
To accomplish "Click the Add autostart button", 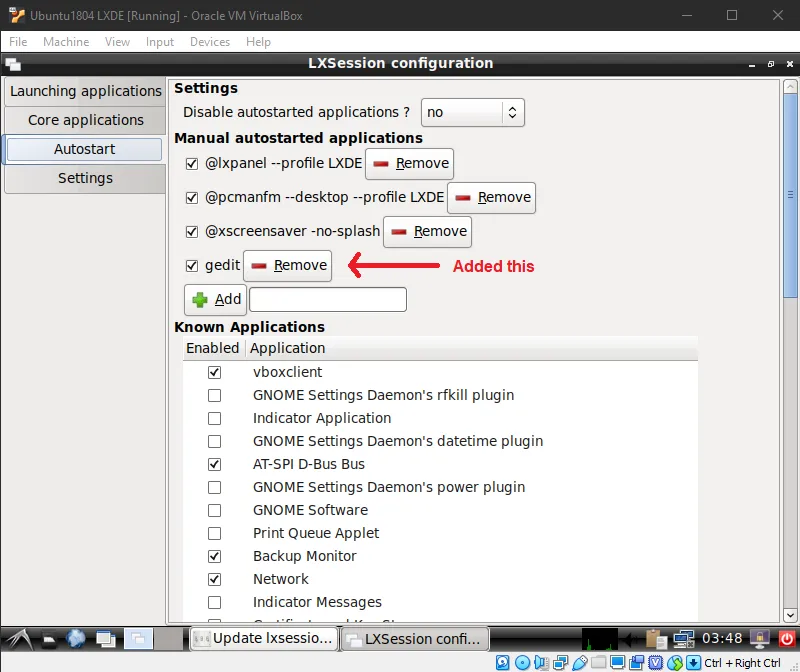I will pyautogui.click(x=215, y=300).
